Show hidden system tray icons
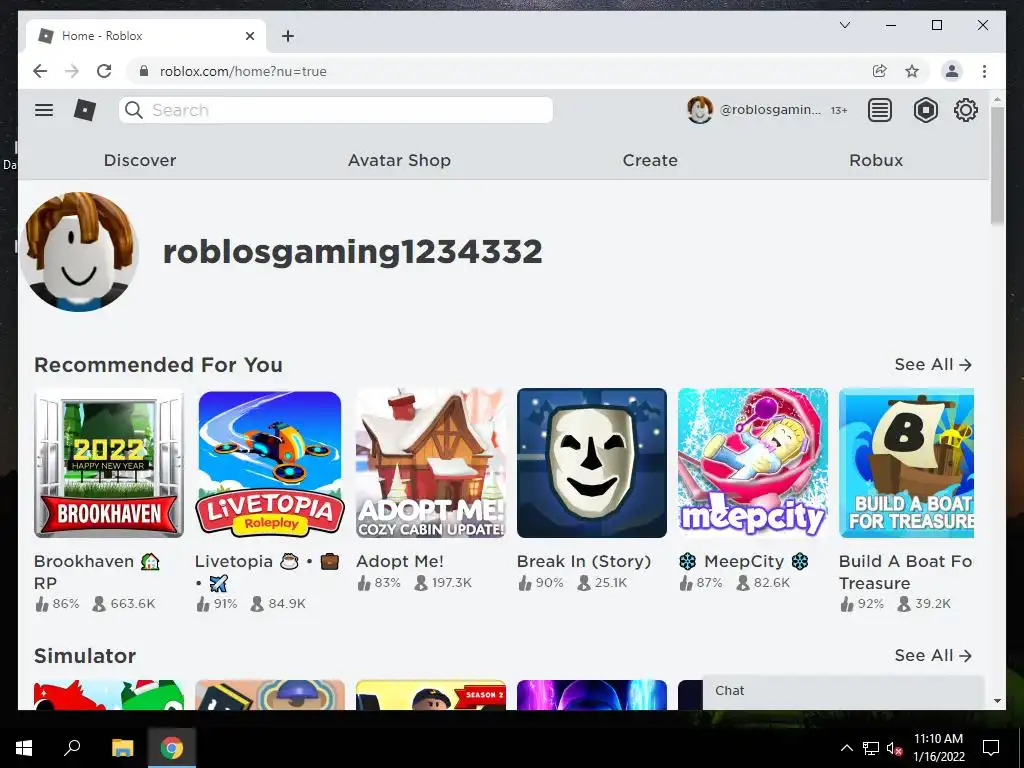 tap(846, 748)
